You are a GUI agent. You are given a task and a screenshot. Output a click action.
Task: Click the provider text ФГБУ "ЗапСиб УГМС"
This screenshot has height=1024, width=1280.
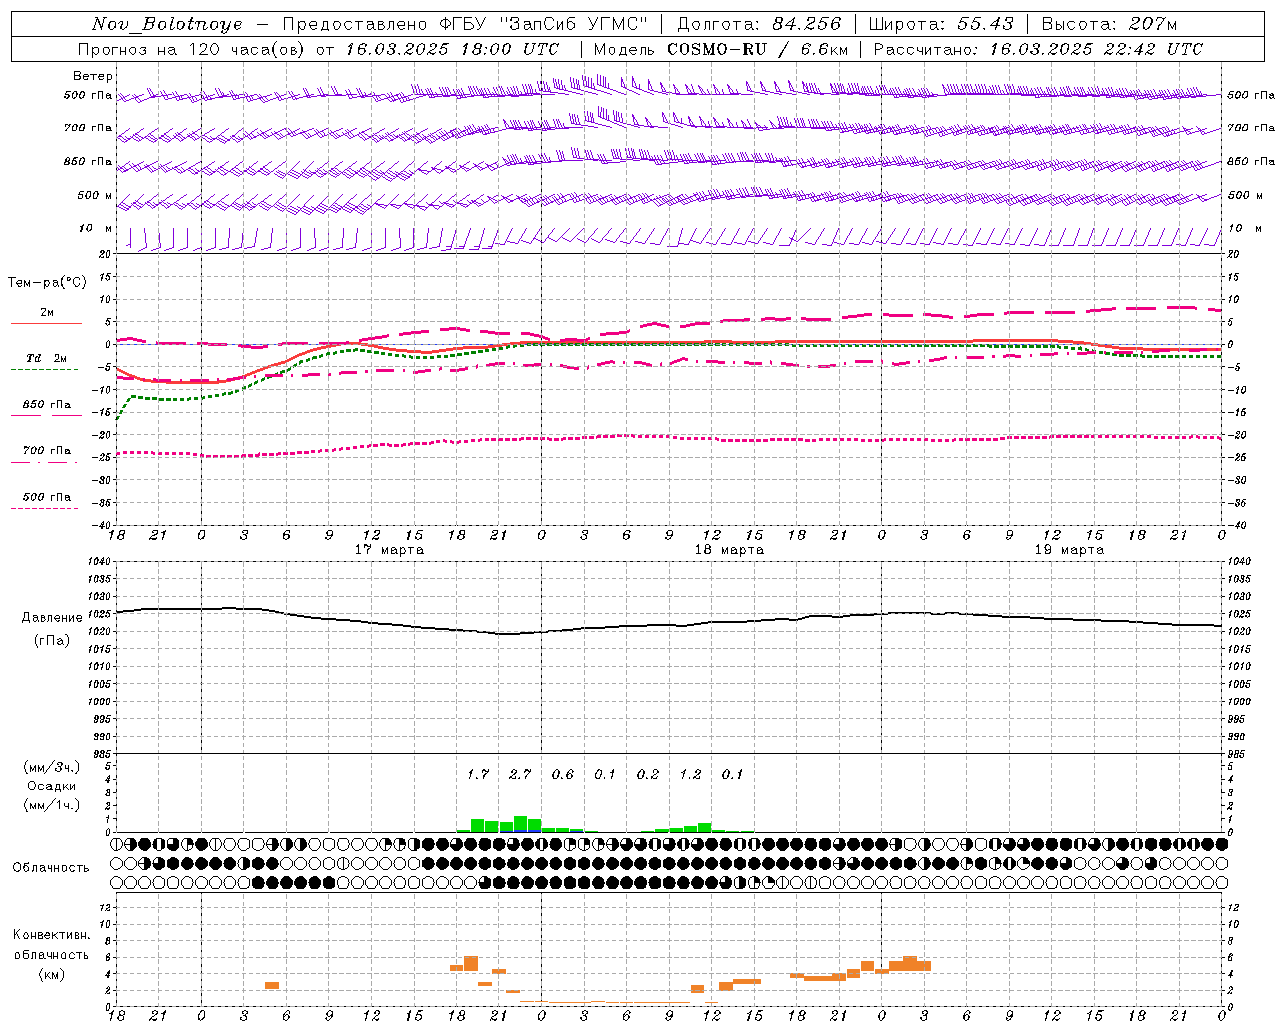point(543,24)
